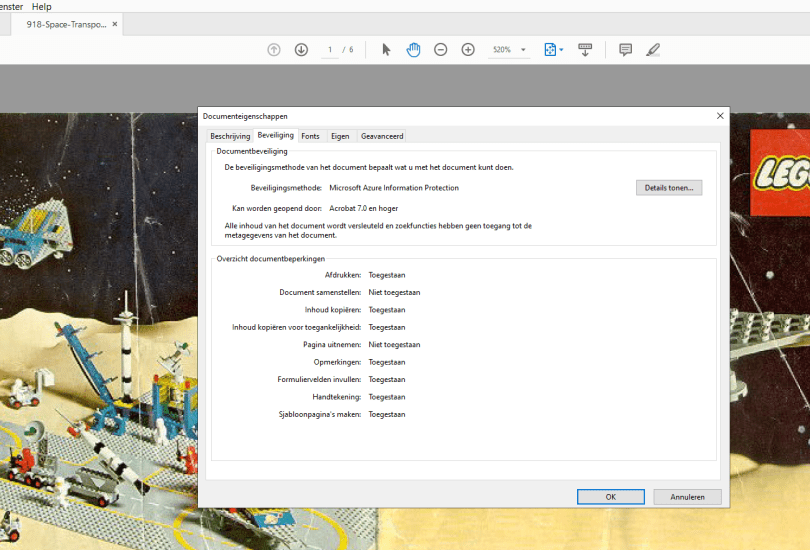Open the Fonts tab
This screenshot has height=550, width=810.
tap(310, 136)
